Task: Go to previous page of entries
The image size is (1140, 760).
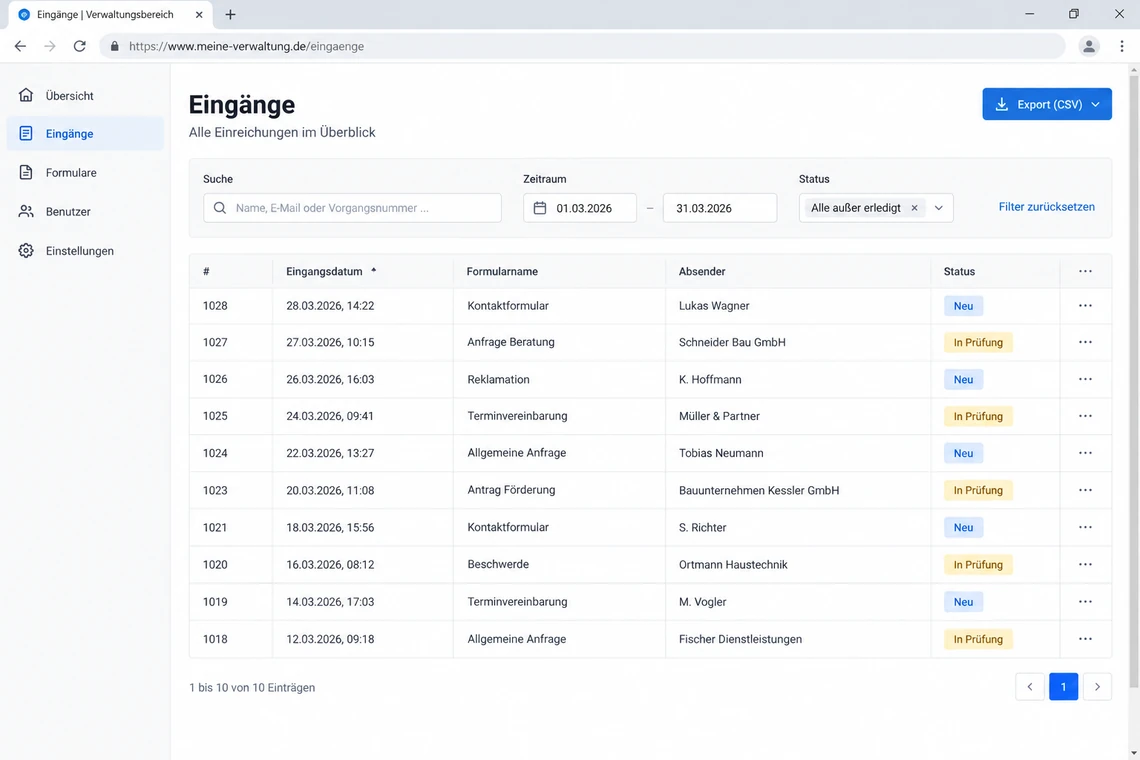Action: [x=1029, y=687]
